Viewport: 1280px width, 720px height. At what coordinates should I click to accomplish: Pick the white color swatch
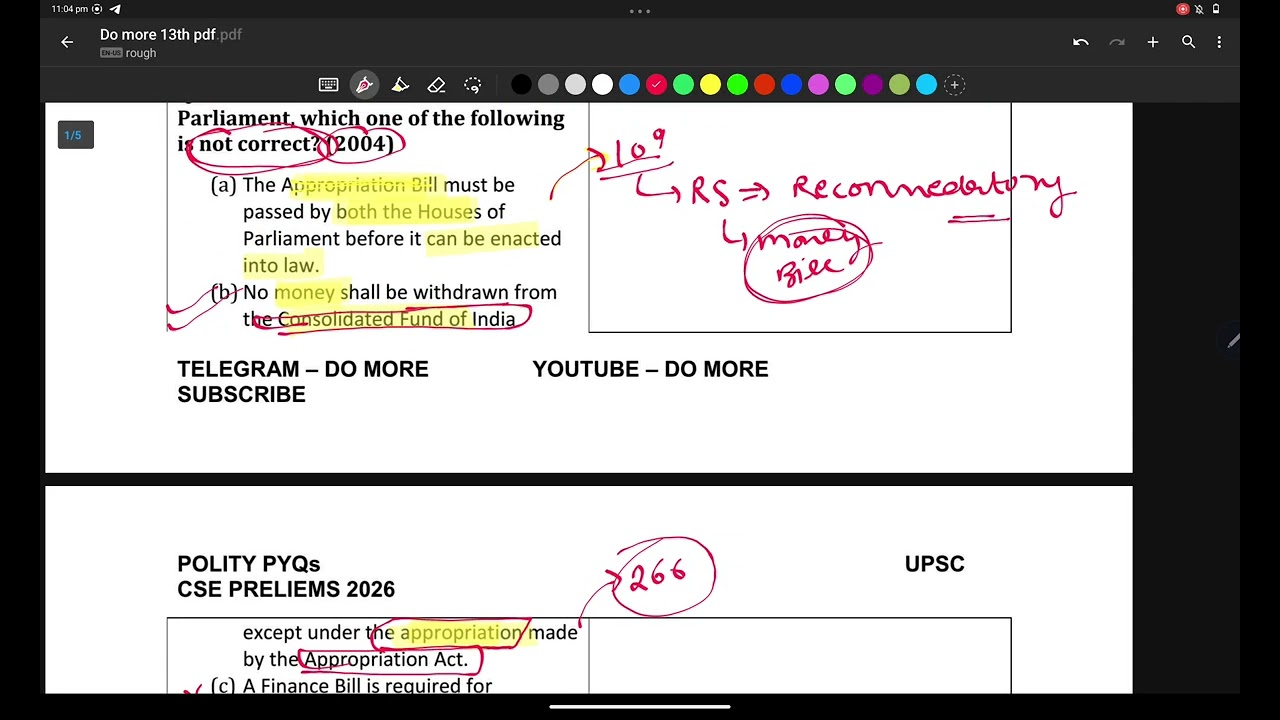602,85
